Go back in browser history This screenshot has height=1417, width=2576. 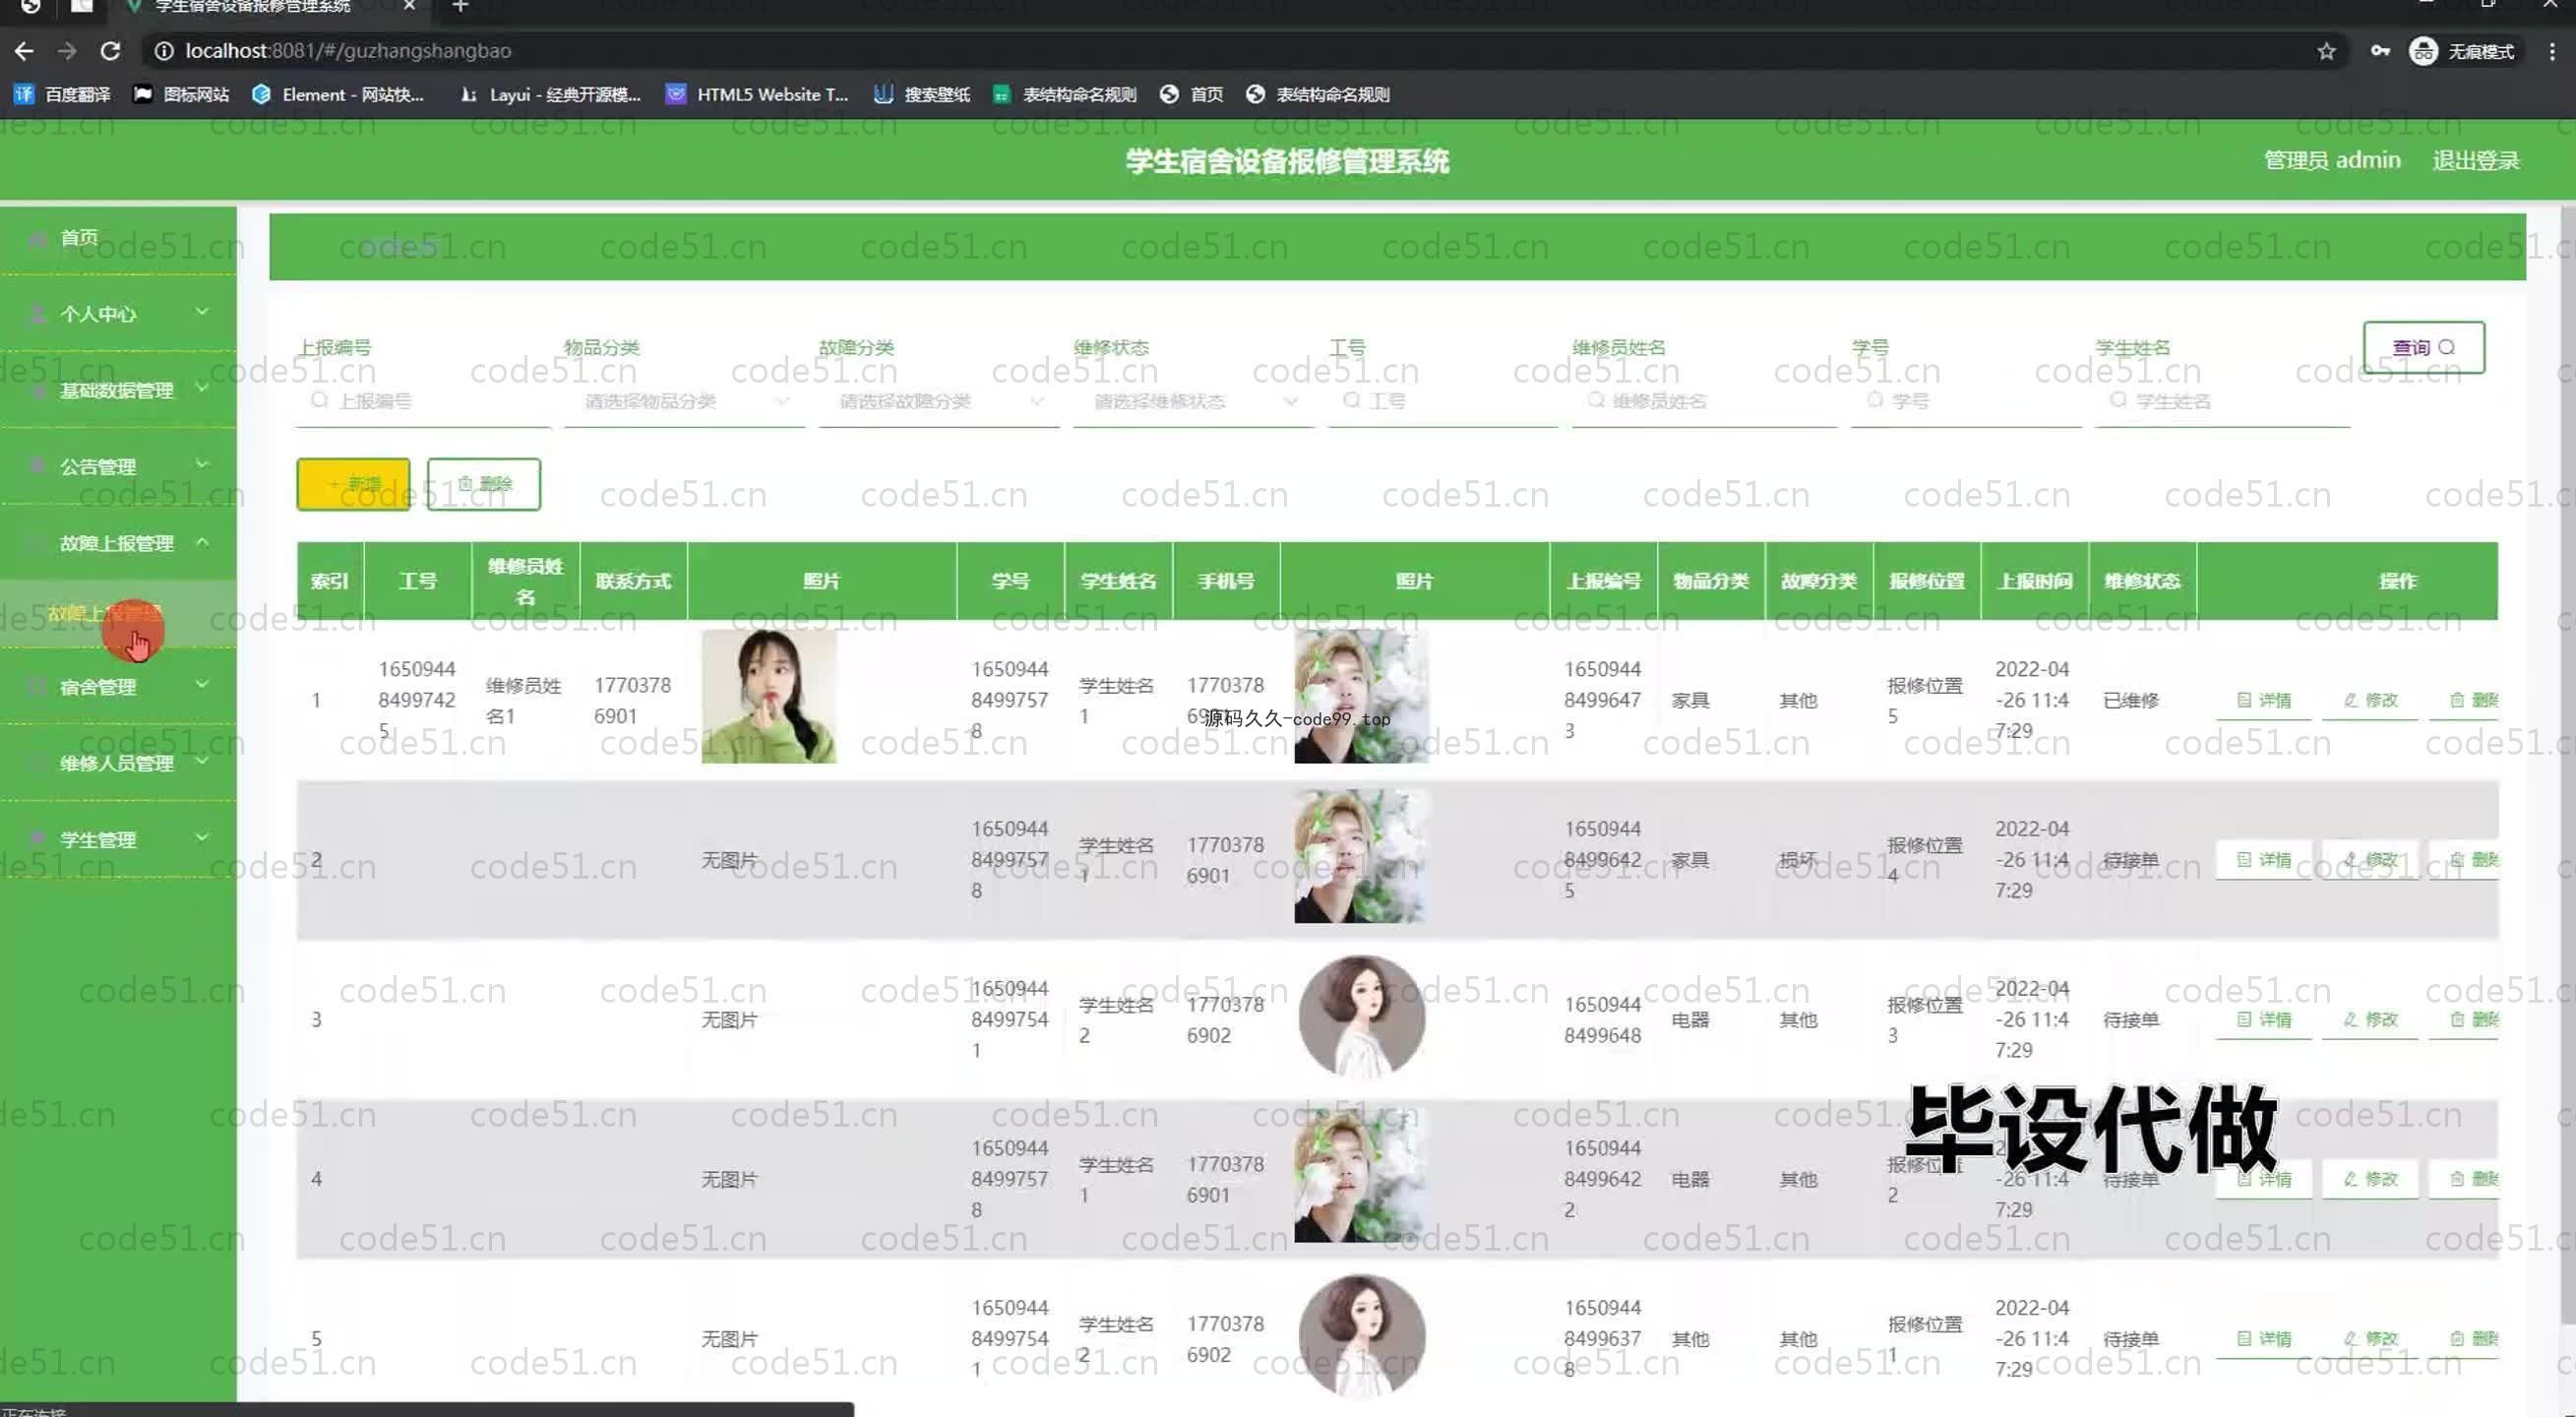point(24,51)
